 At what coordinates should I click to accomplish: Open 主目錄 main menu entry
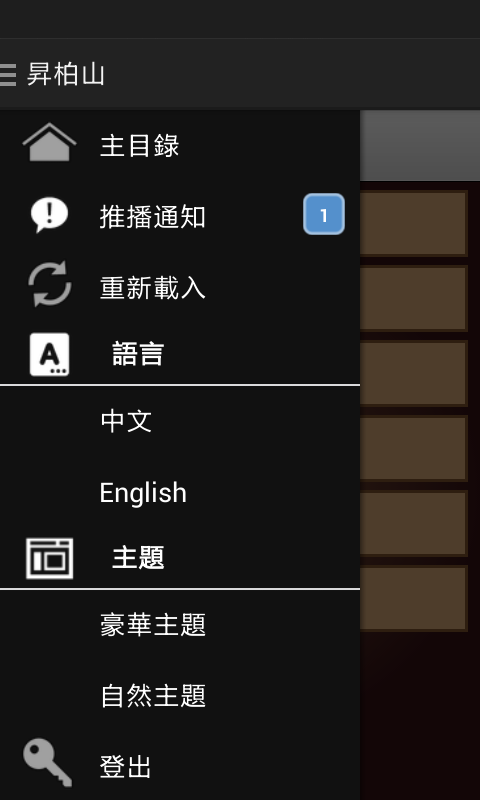(180, 145)
